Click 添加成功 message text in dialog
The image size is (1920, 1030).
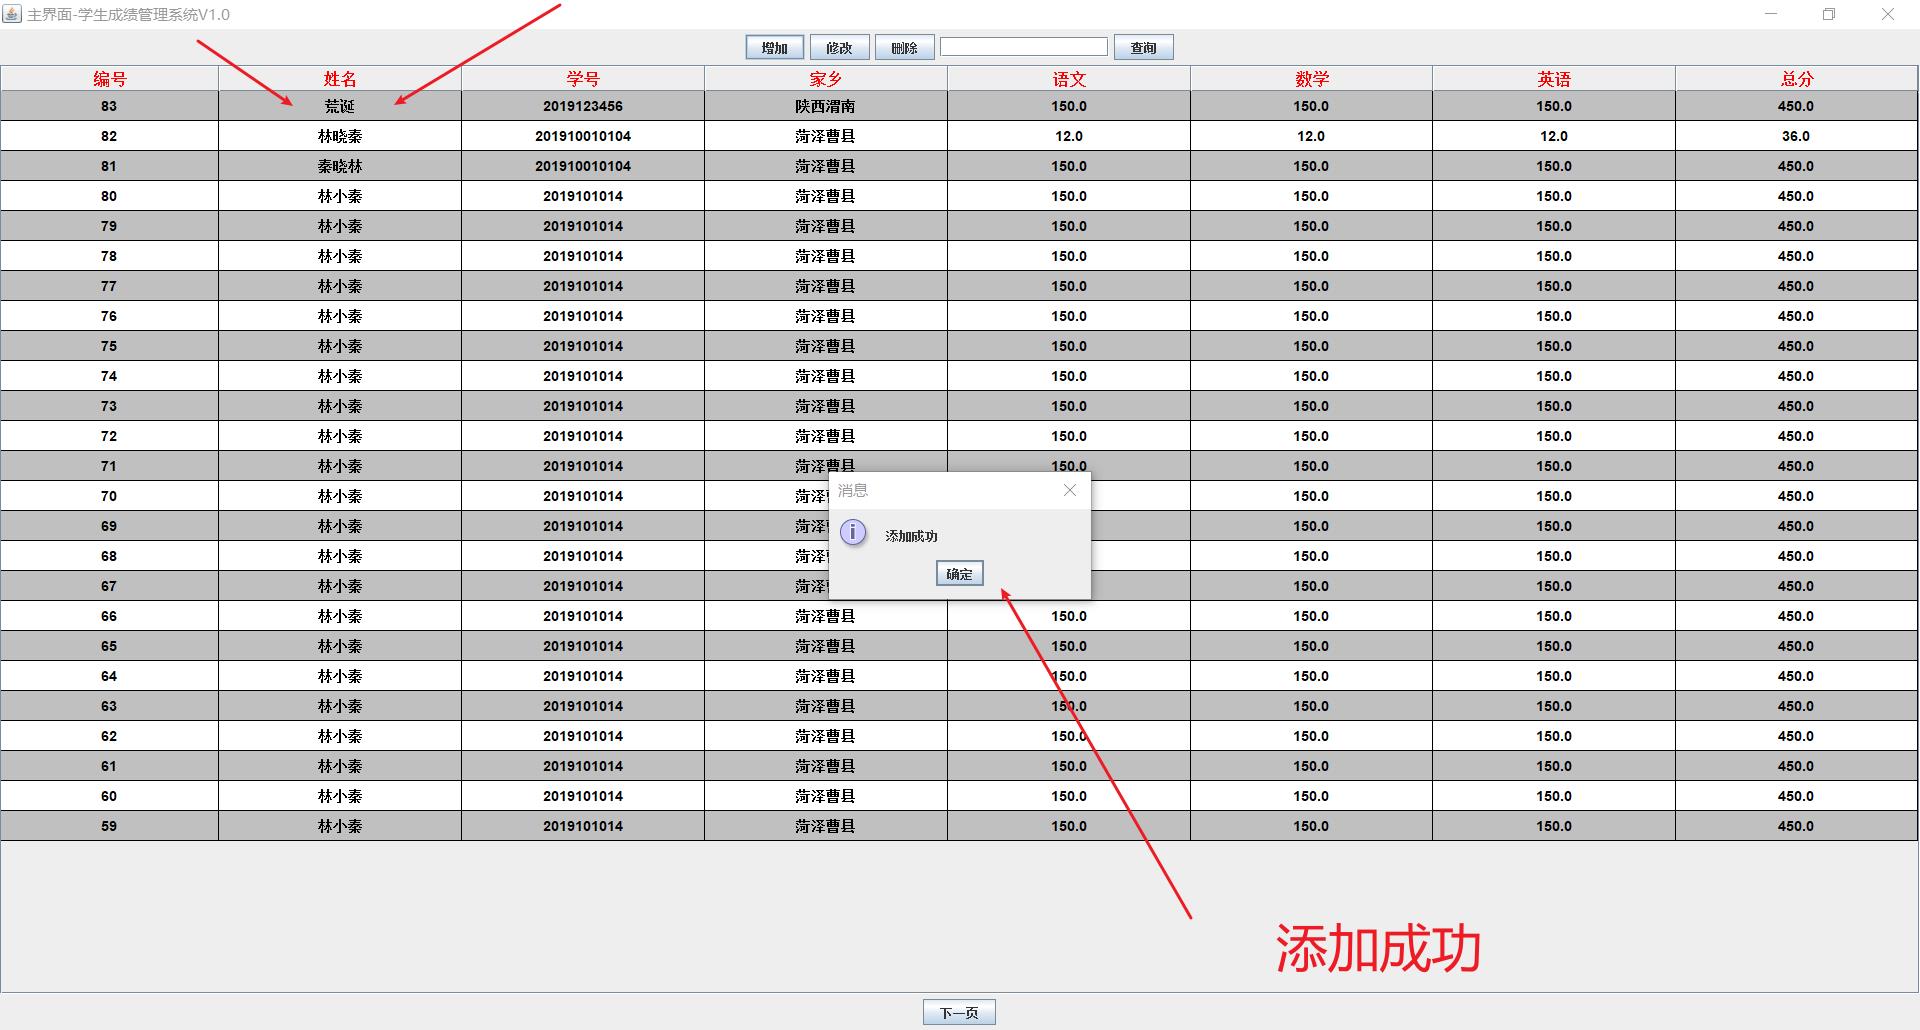click(x=911, y=536)
